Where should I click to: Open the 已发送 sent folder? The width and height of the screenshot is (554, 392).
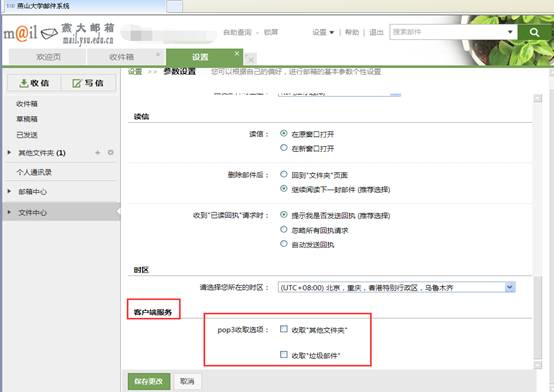27,135
